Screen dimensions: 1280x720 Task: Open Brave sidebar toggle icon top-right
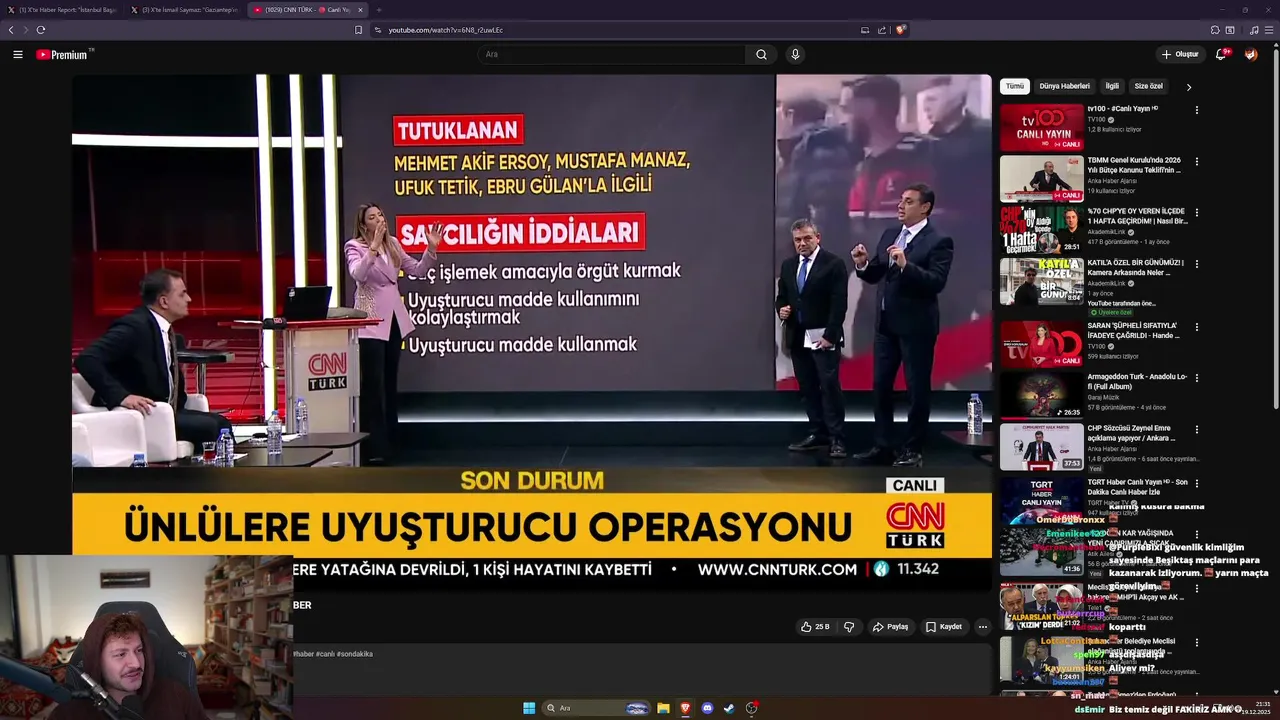click(x=1230, y=30)
